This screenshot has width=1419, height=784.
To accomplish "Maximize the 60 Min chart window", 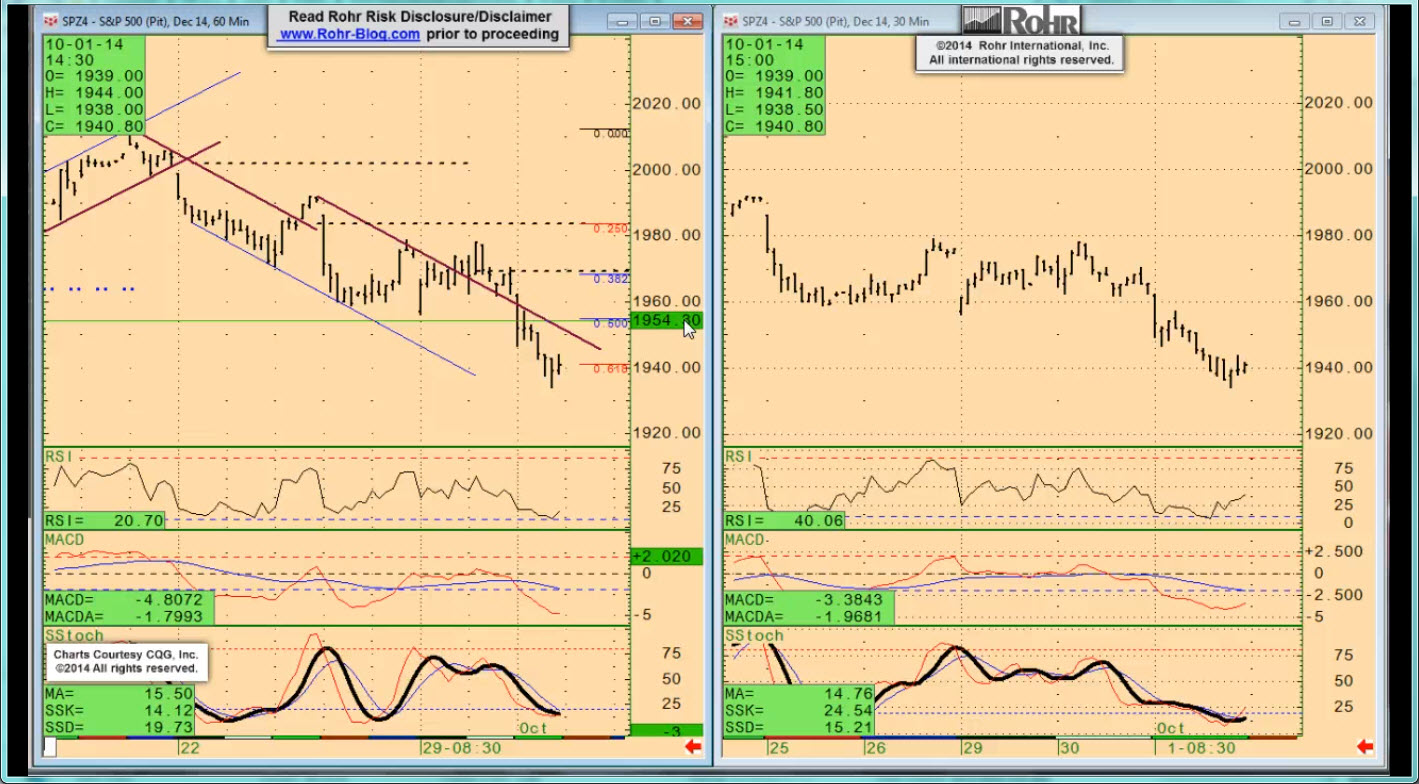I will point(655,21).
